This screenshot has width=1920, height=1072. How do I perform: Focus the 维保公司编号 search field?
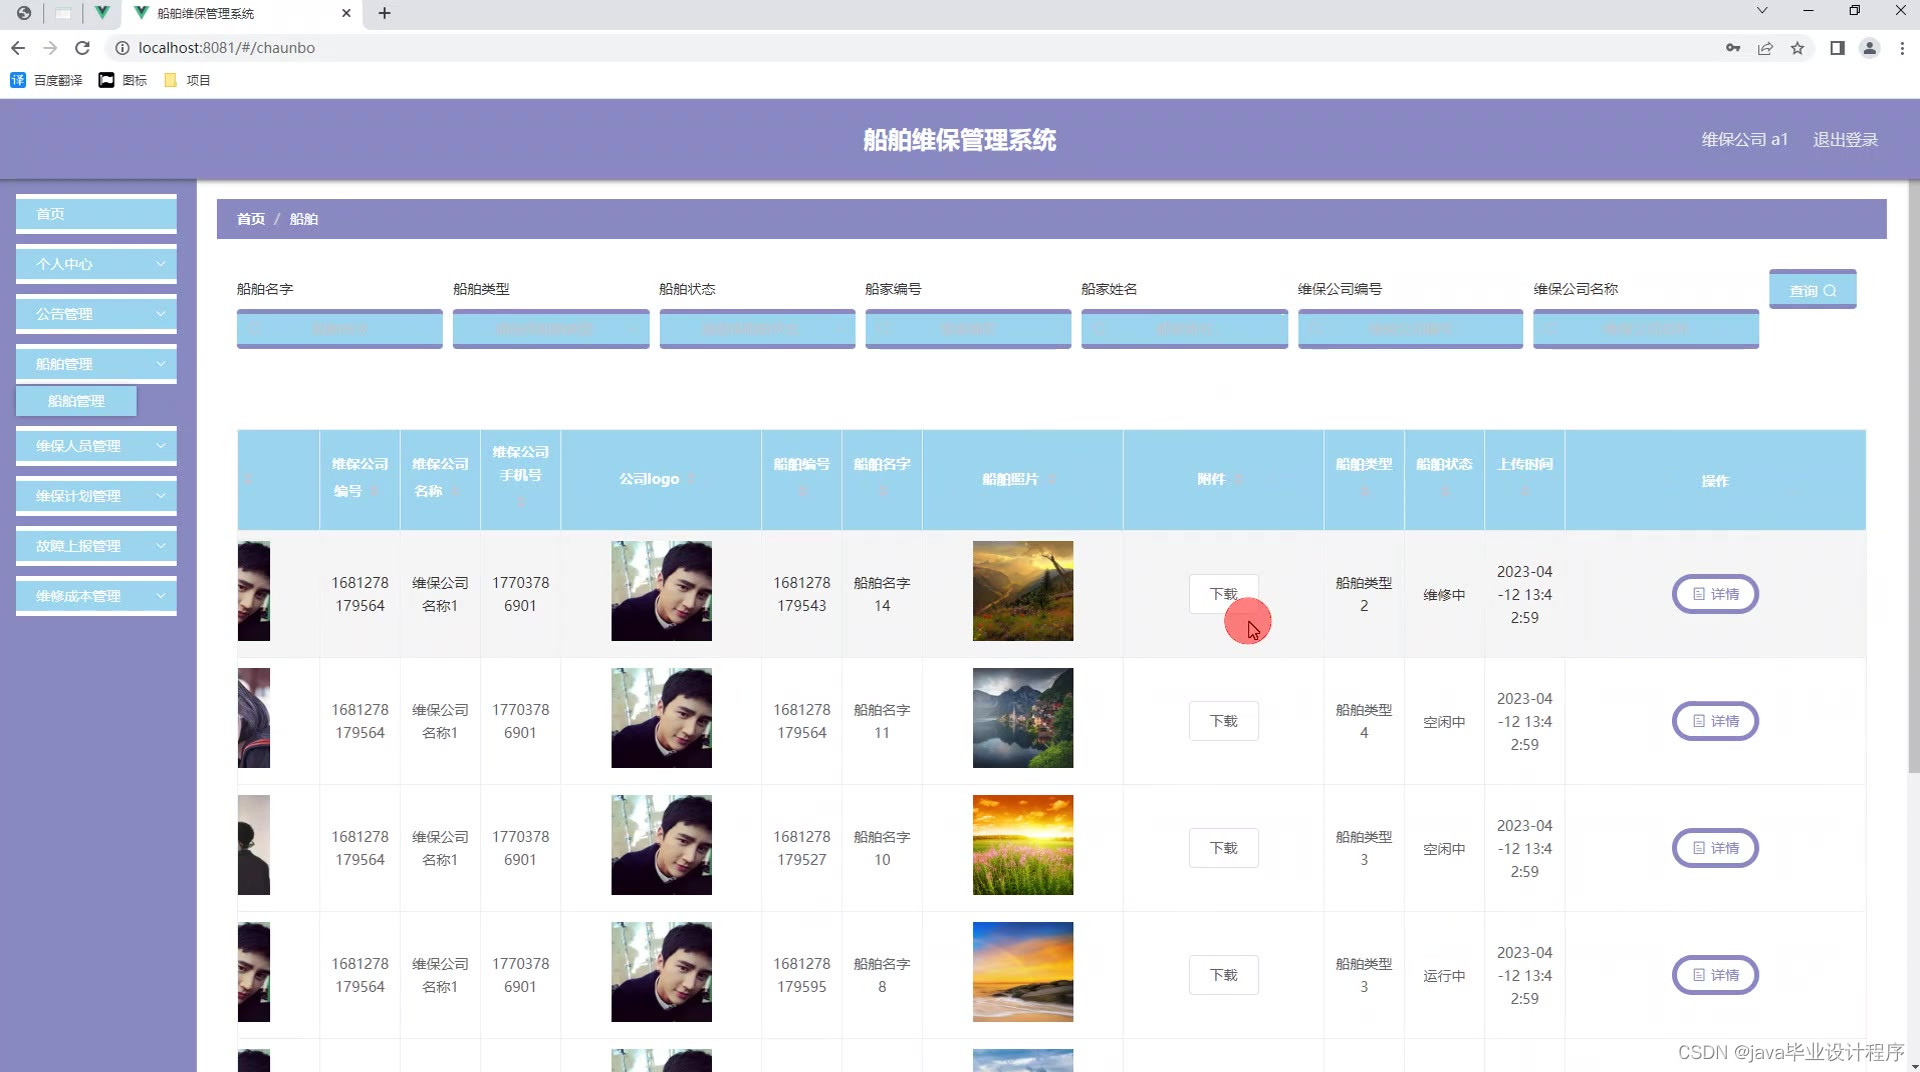(x=1410, y=329)
